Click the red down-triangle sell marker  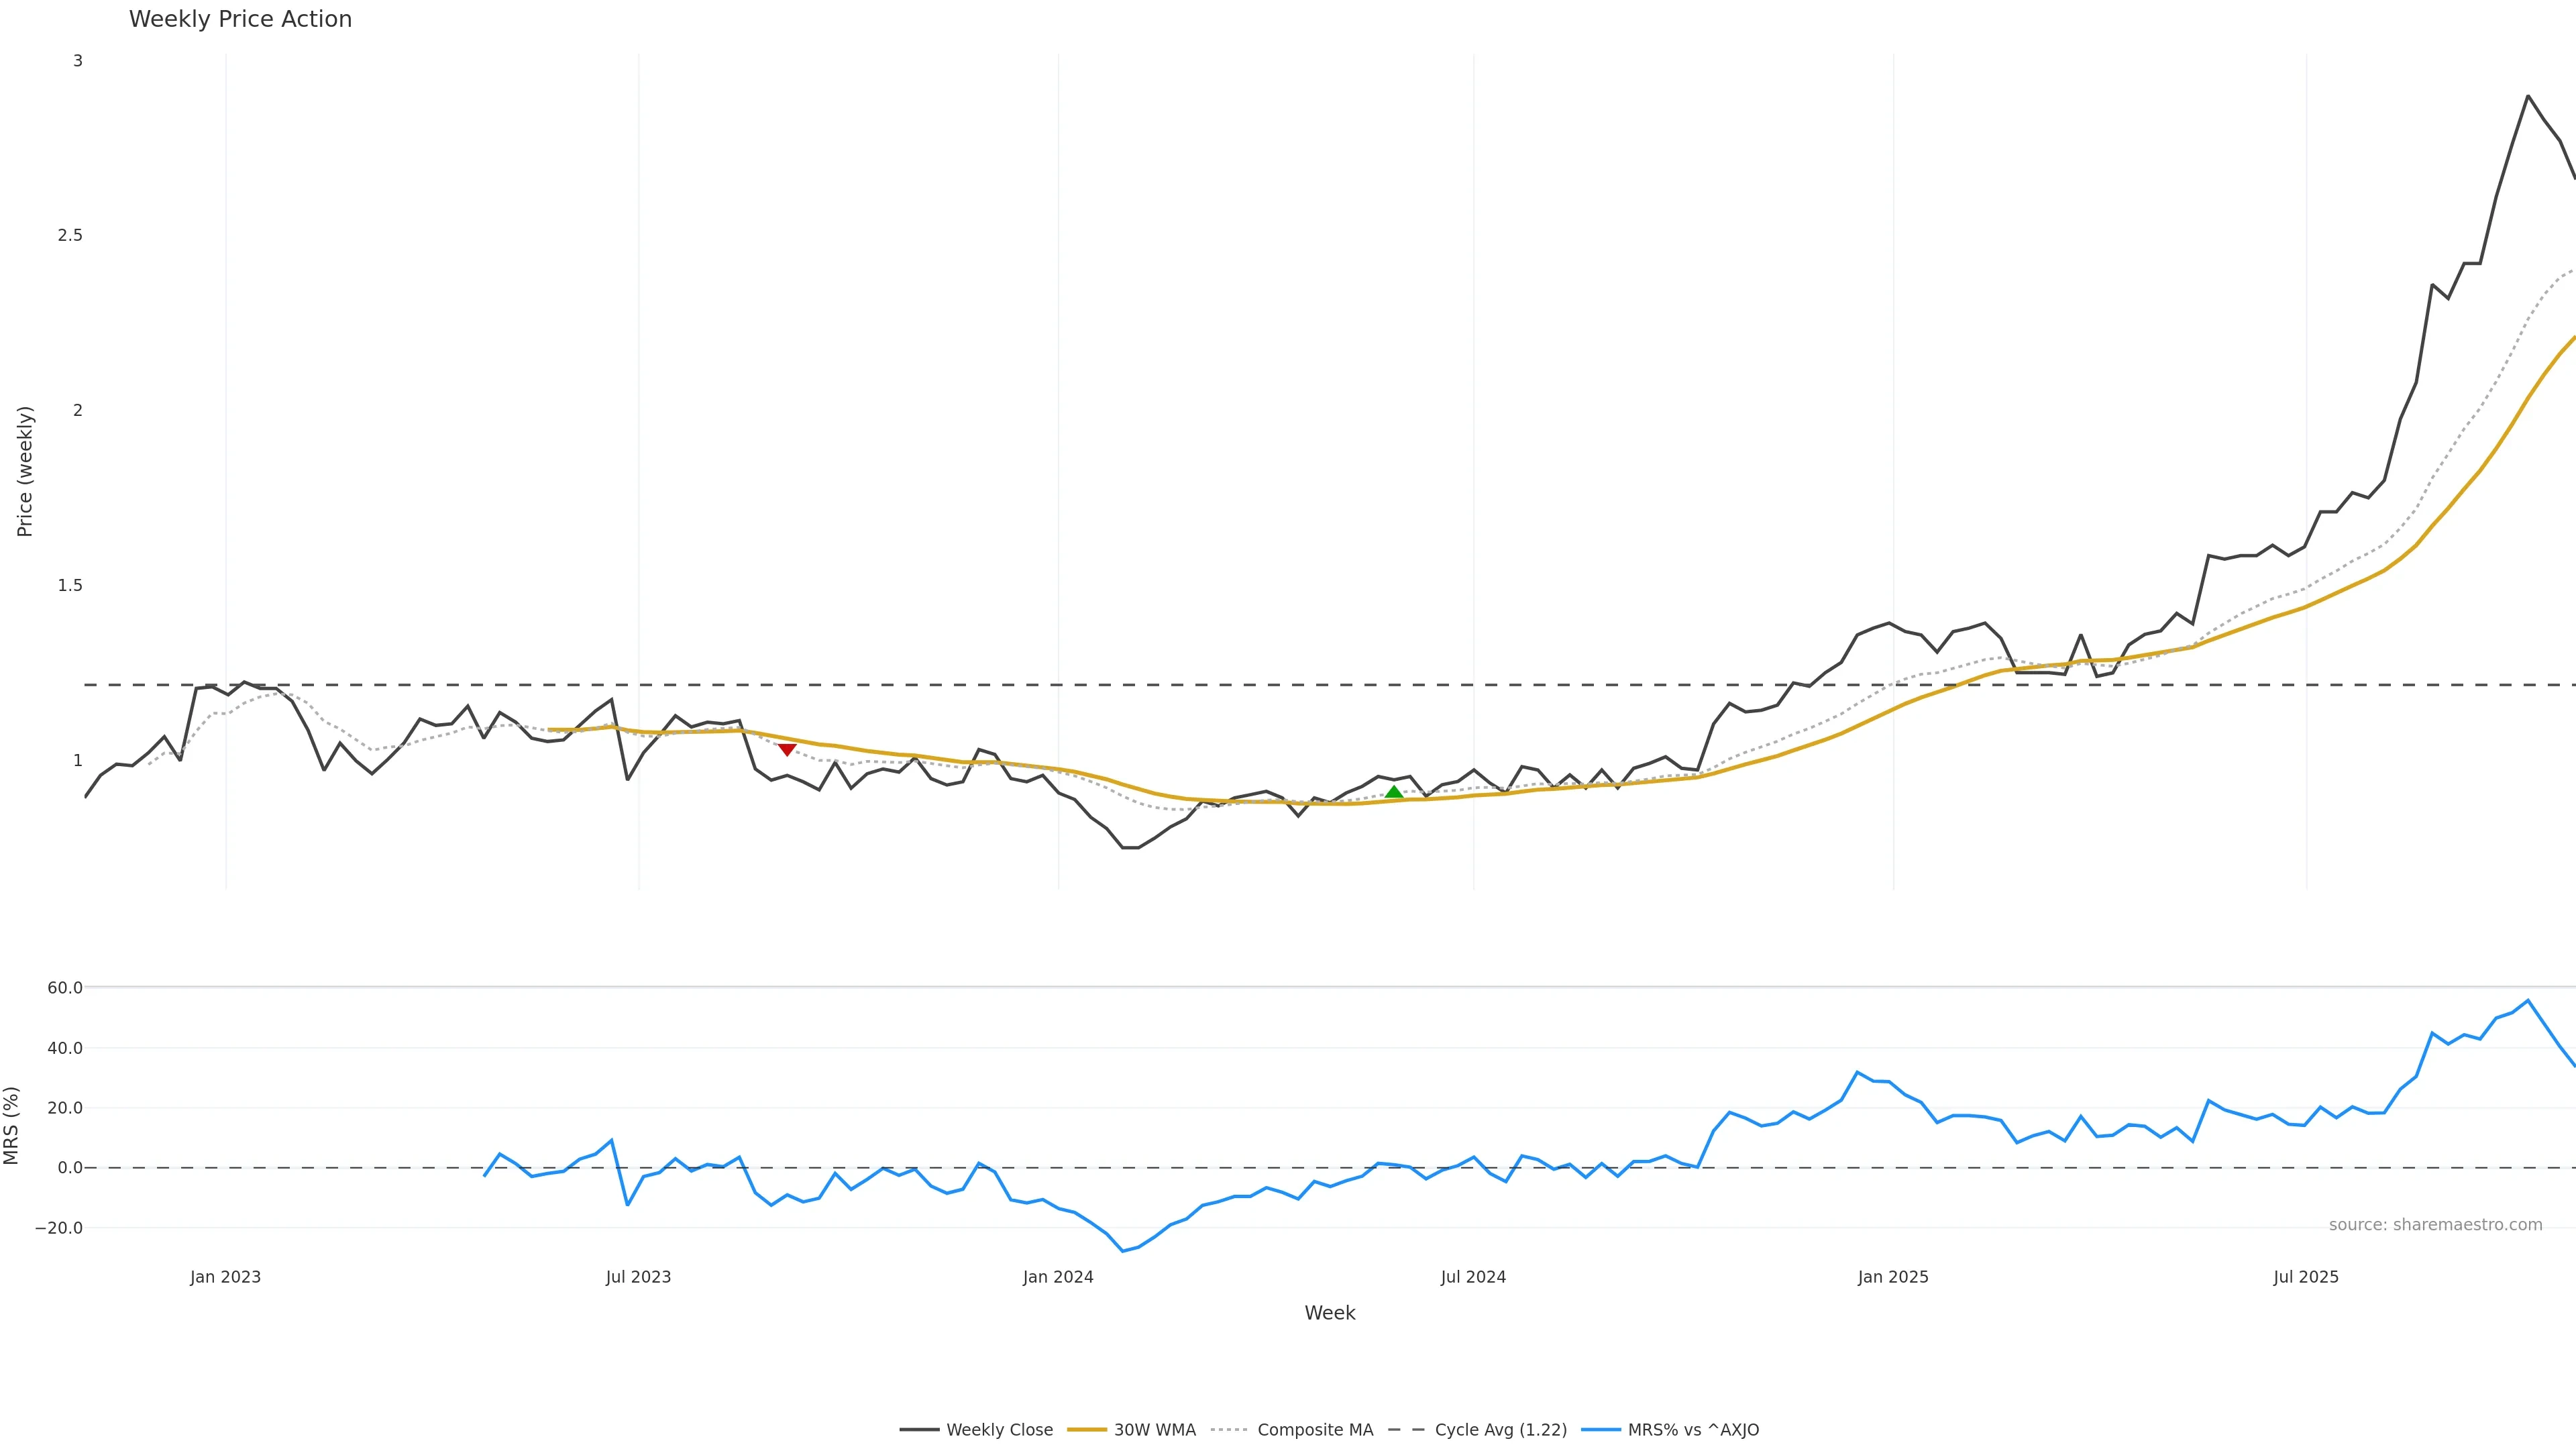click(787, 750)
